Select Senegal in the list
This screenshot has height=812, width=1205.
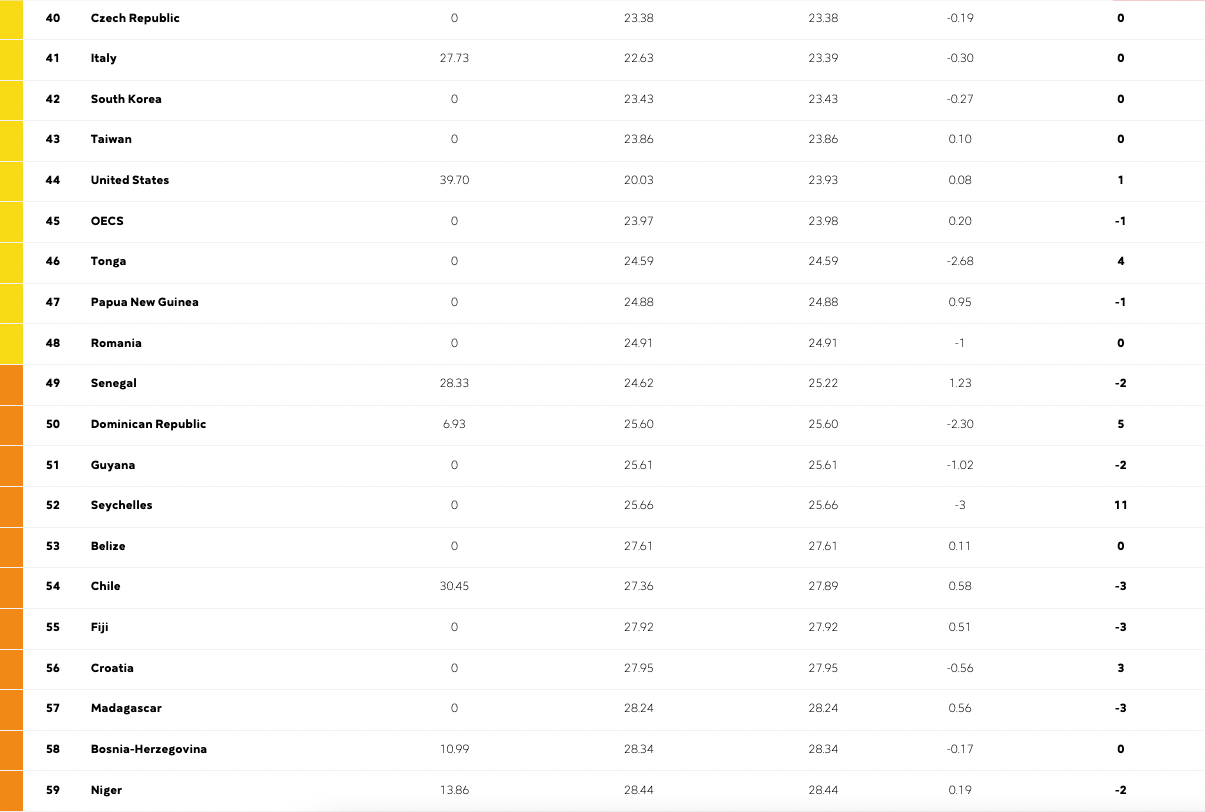pos(113,383)
